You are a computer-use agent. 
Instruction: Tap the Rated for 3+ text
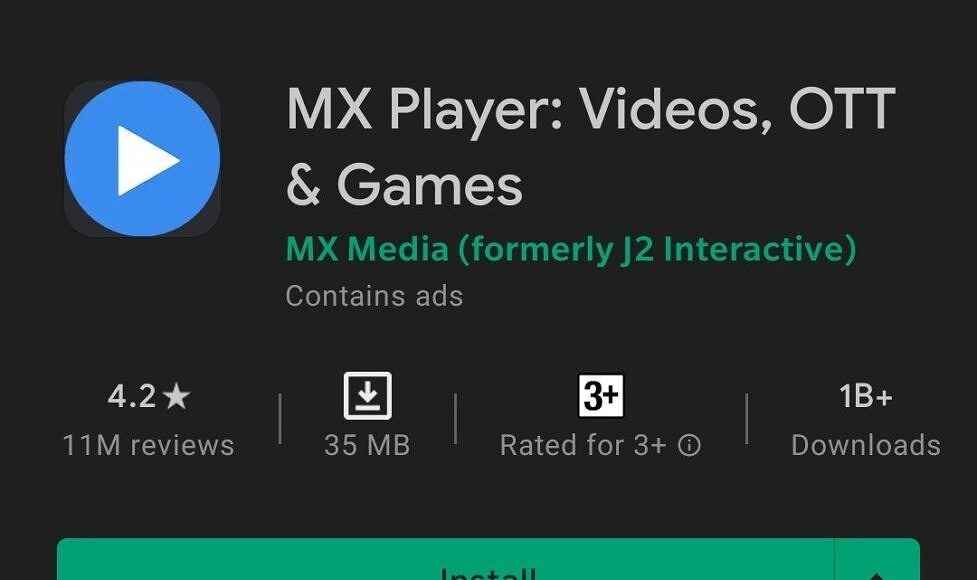pos(583,445)
